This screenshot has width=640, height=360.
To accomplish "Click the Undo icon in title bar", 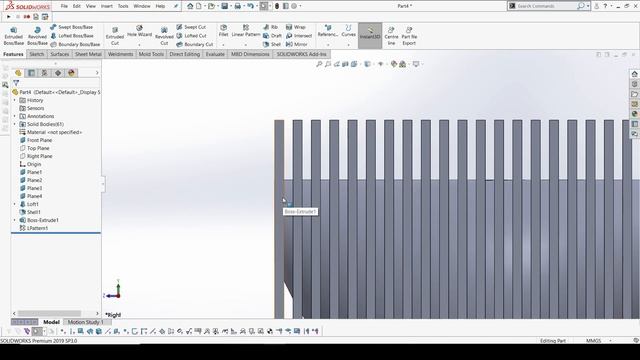I will [x=251, y=6].
